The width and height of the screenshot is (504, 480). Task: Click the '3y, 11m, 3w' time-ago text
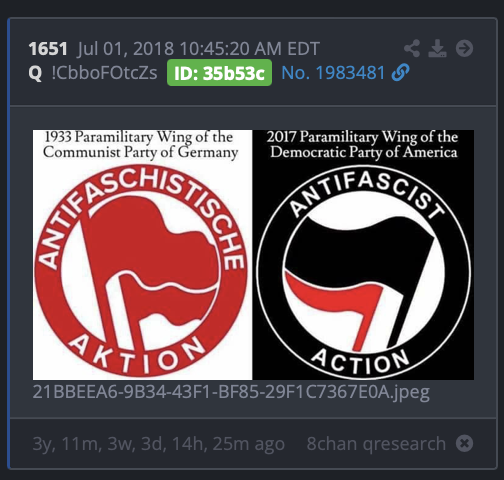point(159,444)
